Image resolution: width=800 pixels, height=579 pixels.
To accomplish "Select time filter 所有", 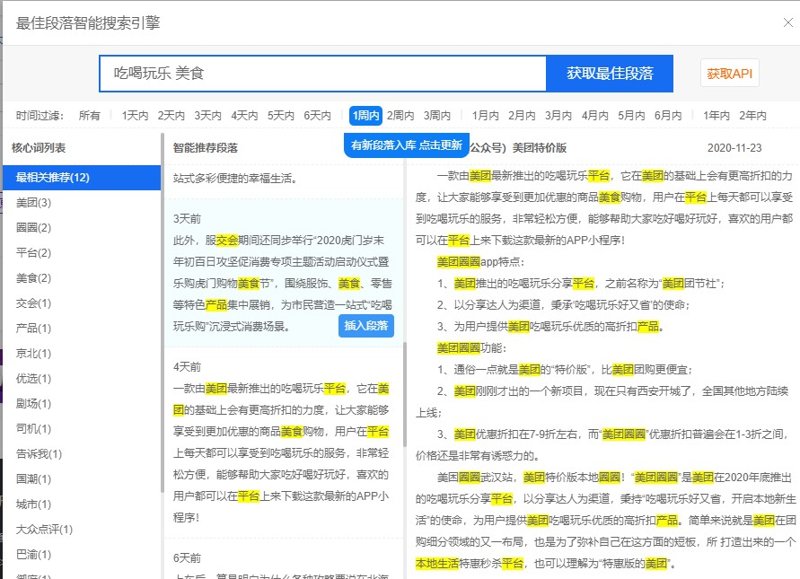I will tap(89, 115).
